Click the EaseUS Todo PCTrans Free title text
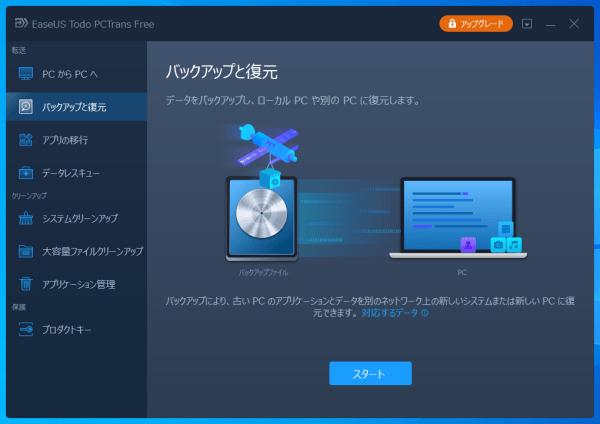Image resolution: width=600 pixels, height=424 pixels. point(93,24)
